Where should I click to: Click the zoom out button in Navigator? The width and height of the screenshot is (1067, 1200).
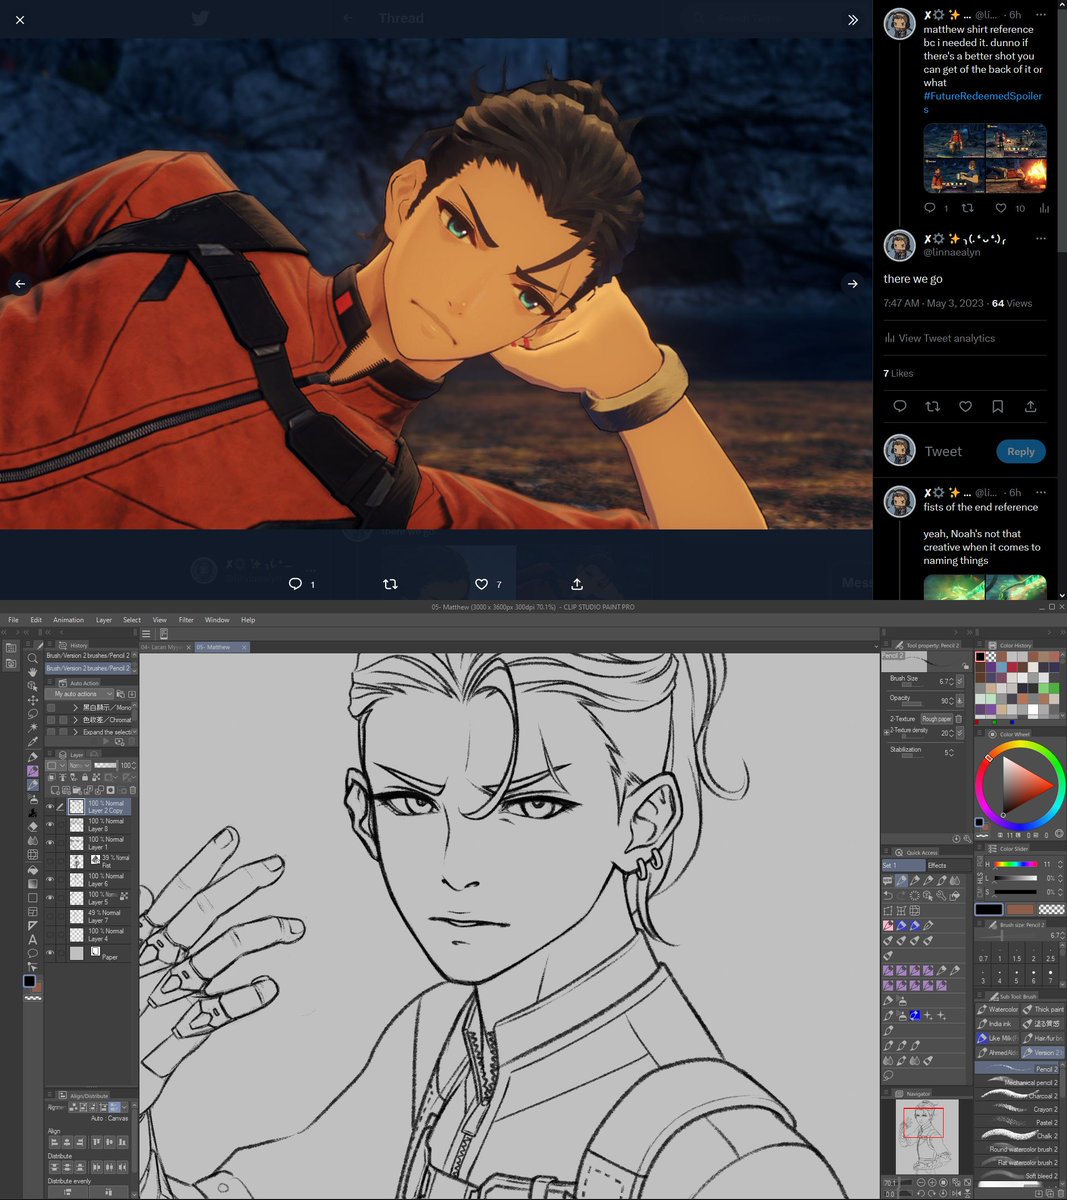click(x=921, y=1183)
